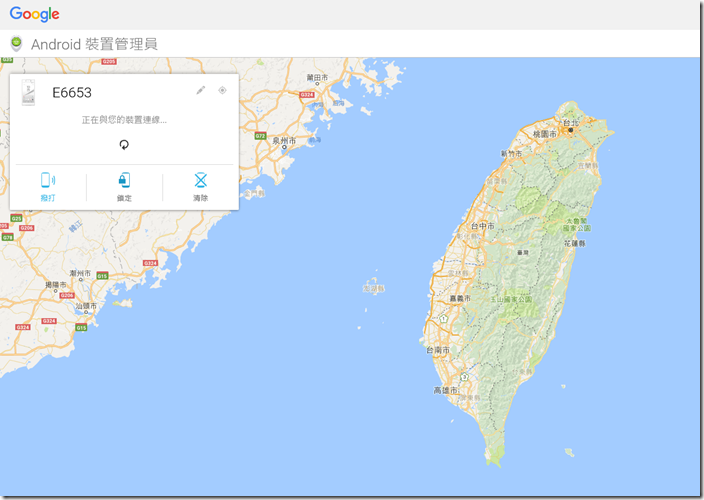Click the 嘉義市 map label
The height and width of the screenshot is (500, 704).
[460, 298]
